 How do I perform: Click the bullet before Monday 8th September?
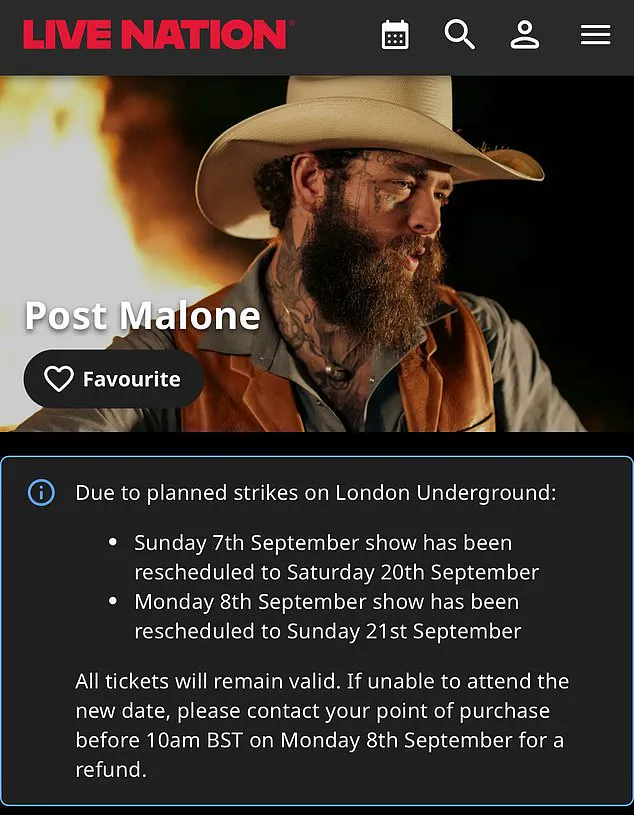(x=114, y=603)
